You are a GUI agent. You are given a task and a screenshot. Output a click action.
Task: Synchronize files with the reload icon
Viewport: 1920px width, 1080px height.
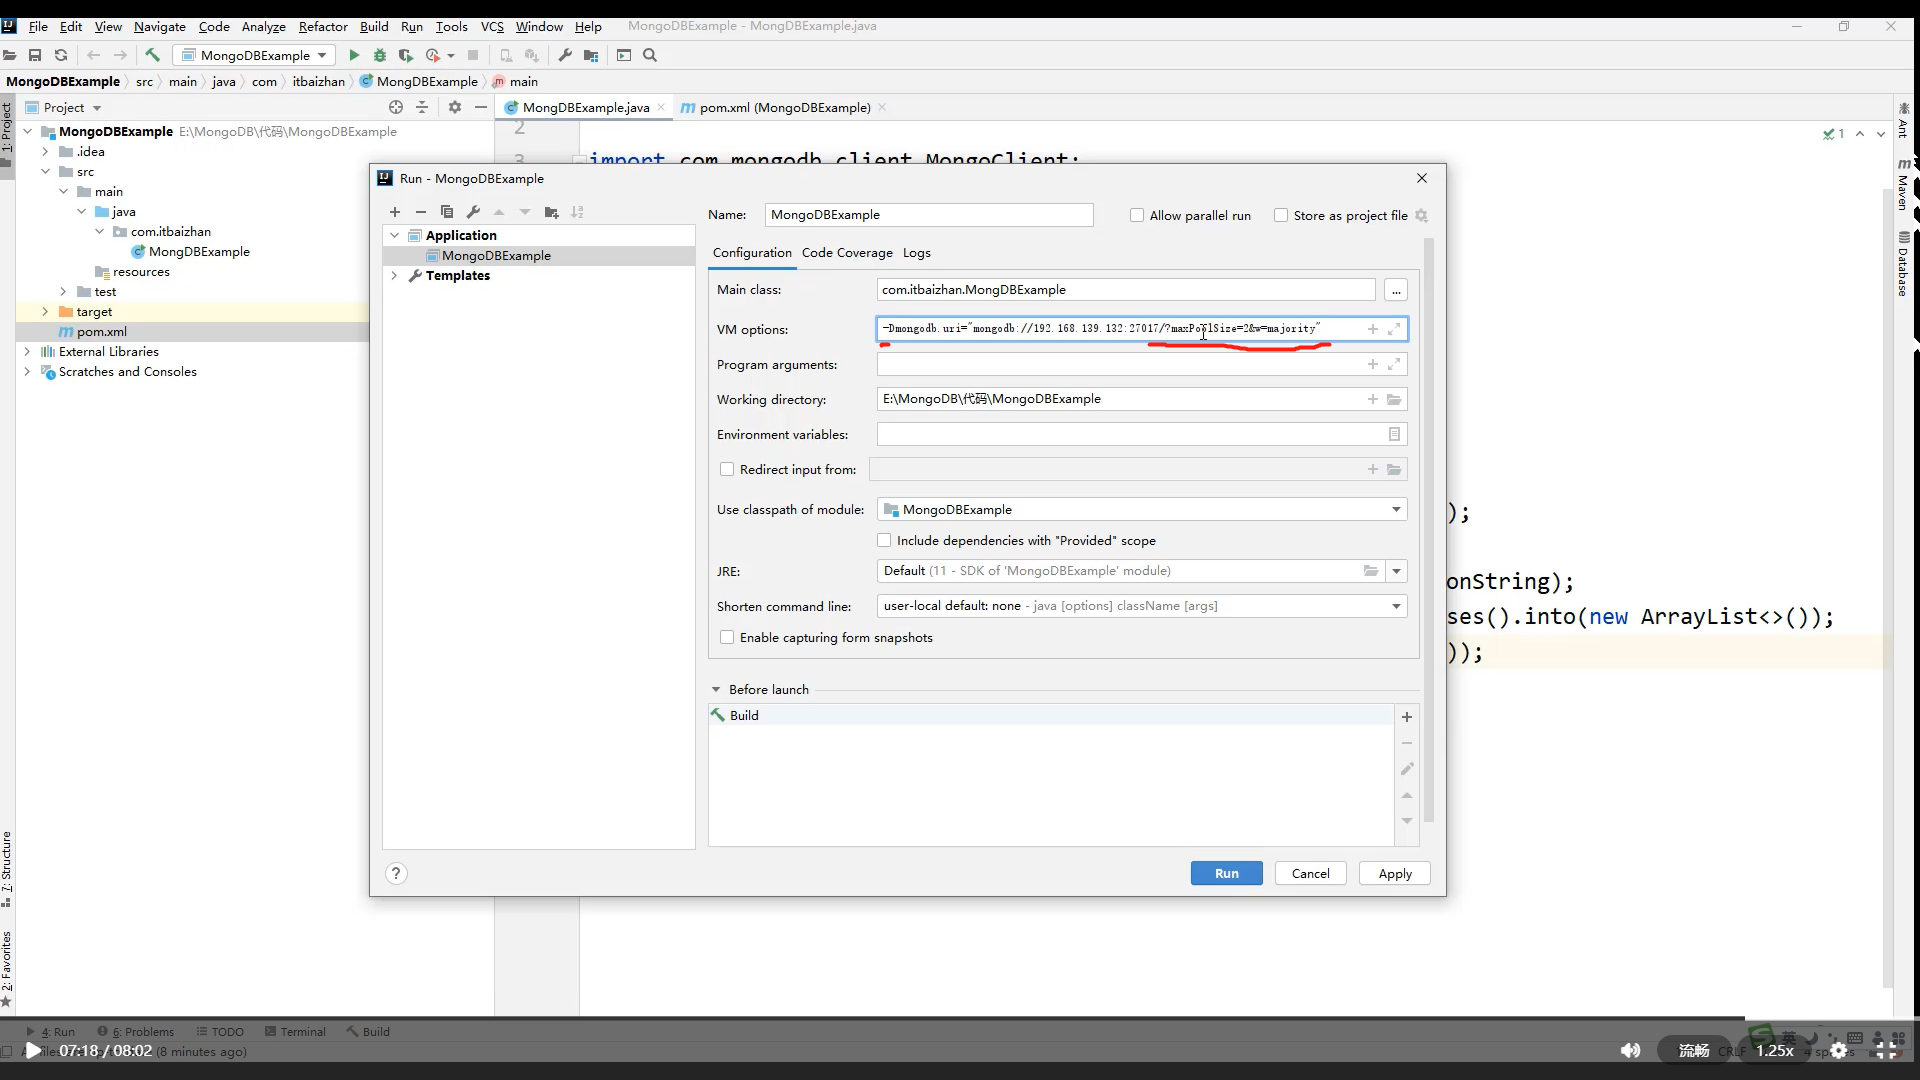pos(61,55)
